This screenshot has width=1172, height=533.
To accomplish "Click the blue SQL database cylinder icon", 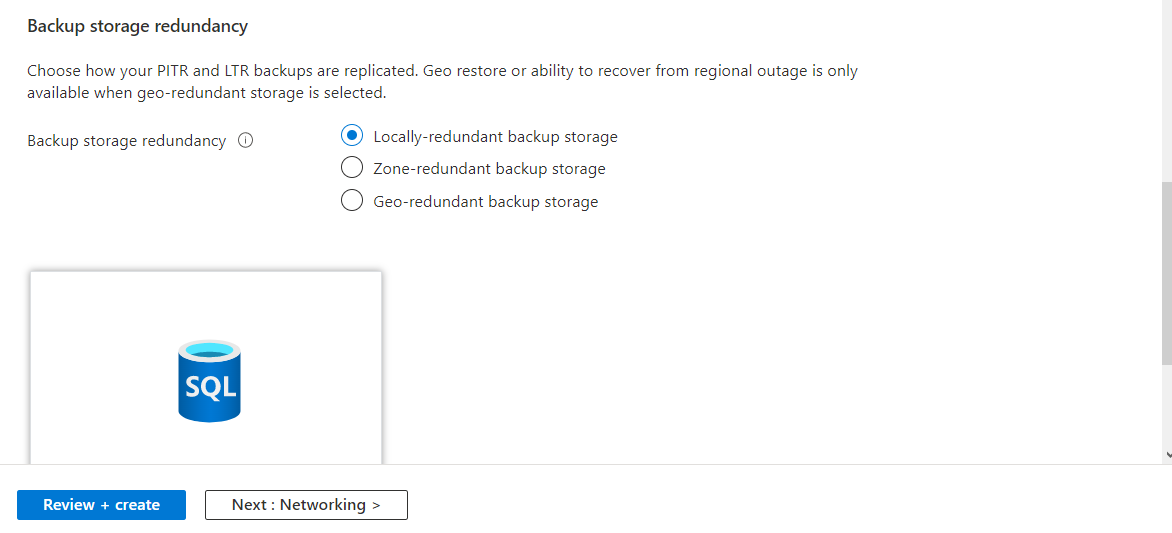I will click(210, 381).
